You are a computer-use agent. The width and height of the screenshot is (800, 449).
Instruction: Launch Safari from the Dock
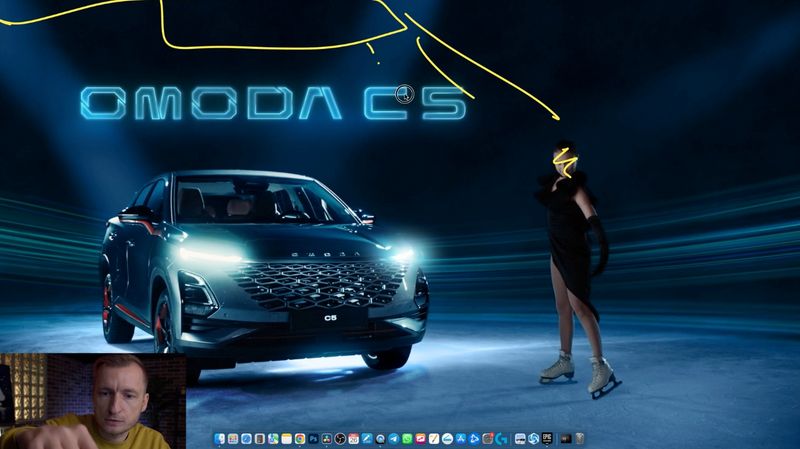[246, 439]
